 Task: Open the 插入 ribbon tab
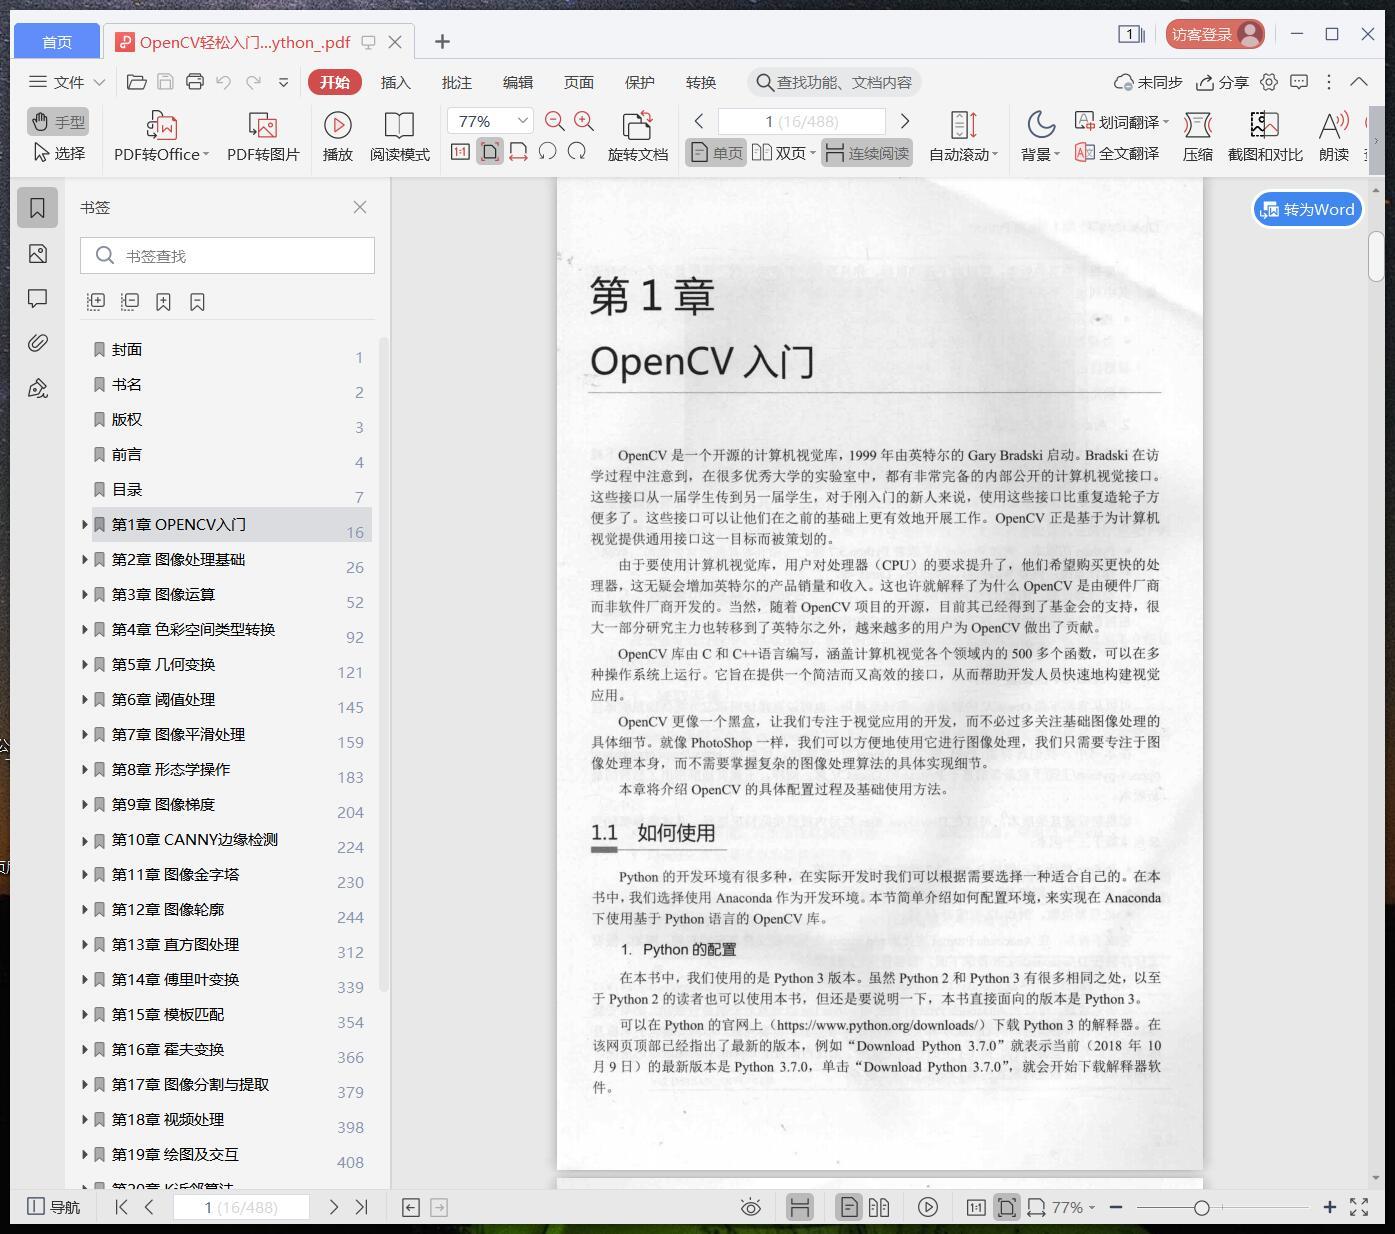tap(396, 82)
